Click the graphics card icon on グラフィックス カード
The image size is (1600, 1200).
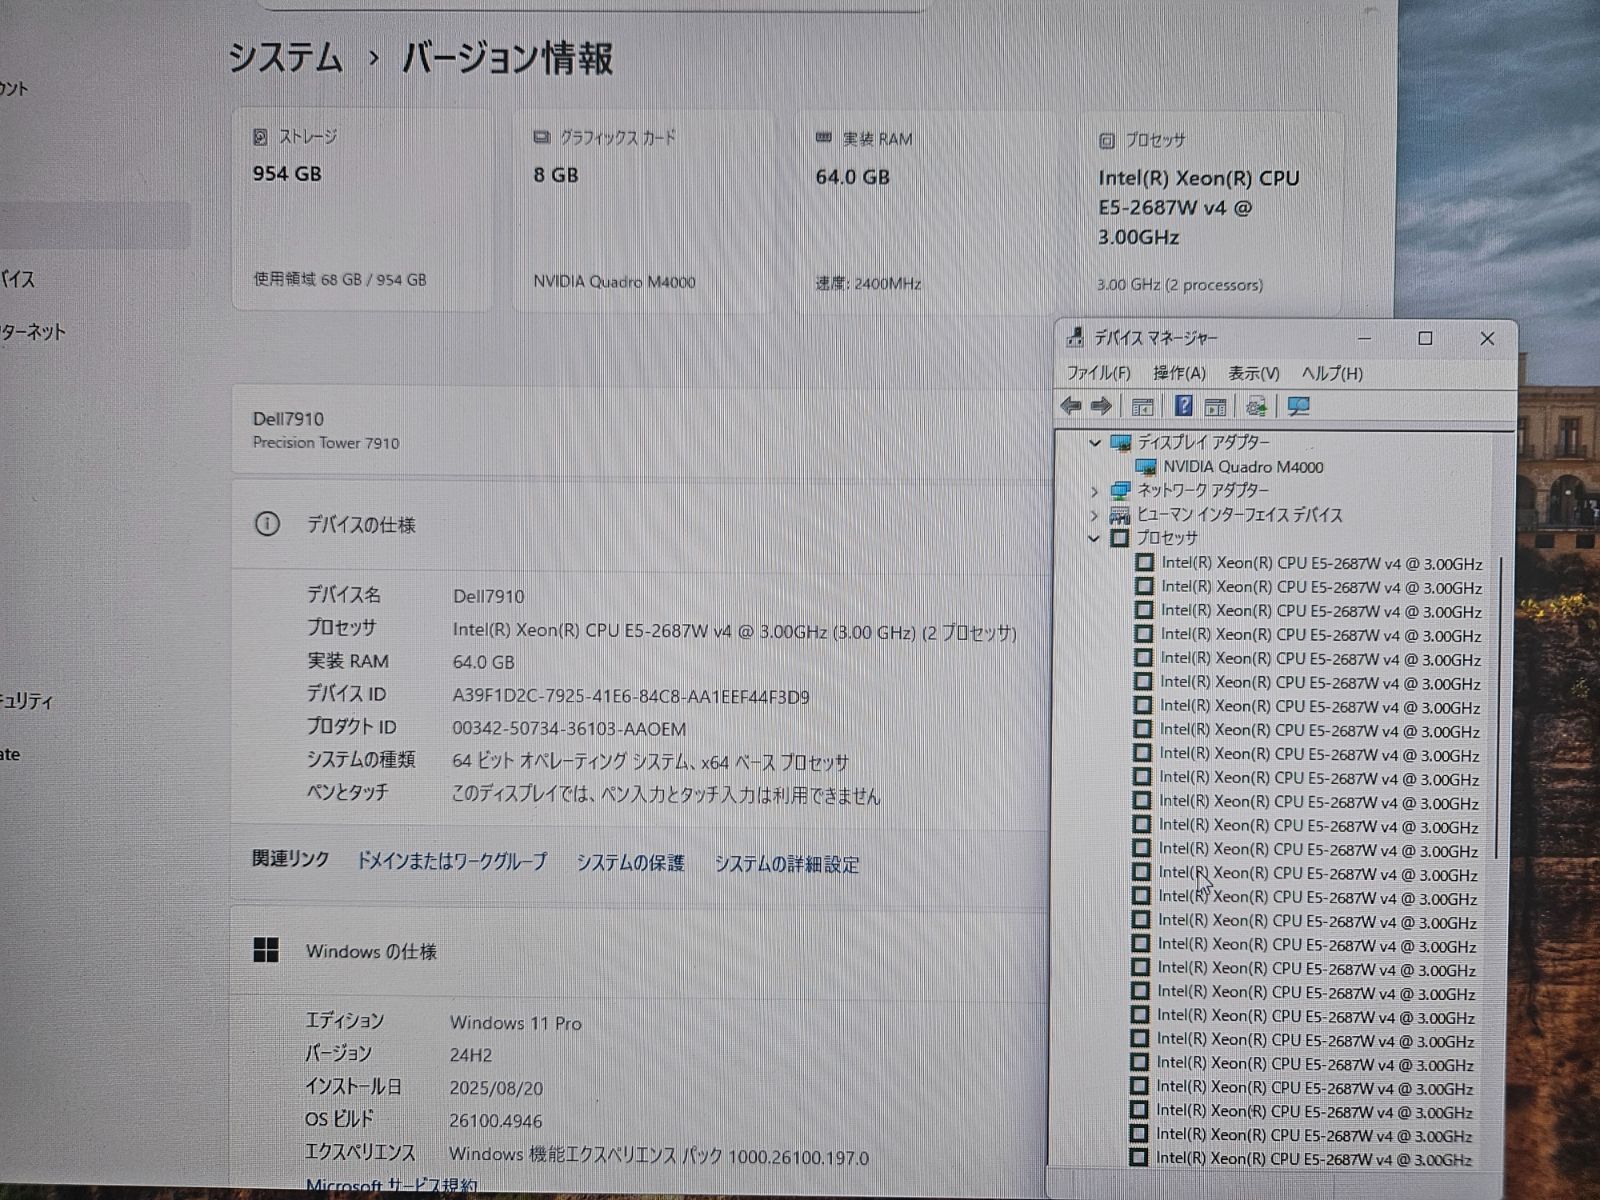click(542, 137)
